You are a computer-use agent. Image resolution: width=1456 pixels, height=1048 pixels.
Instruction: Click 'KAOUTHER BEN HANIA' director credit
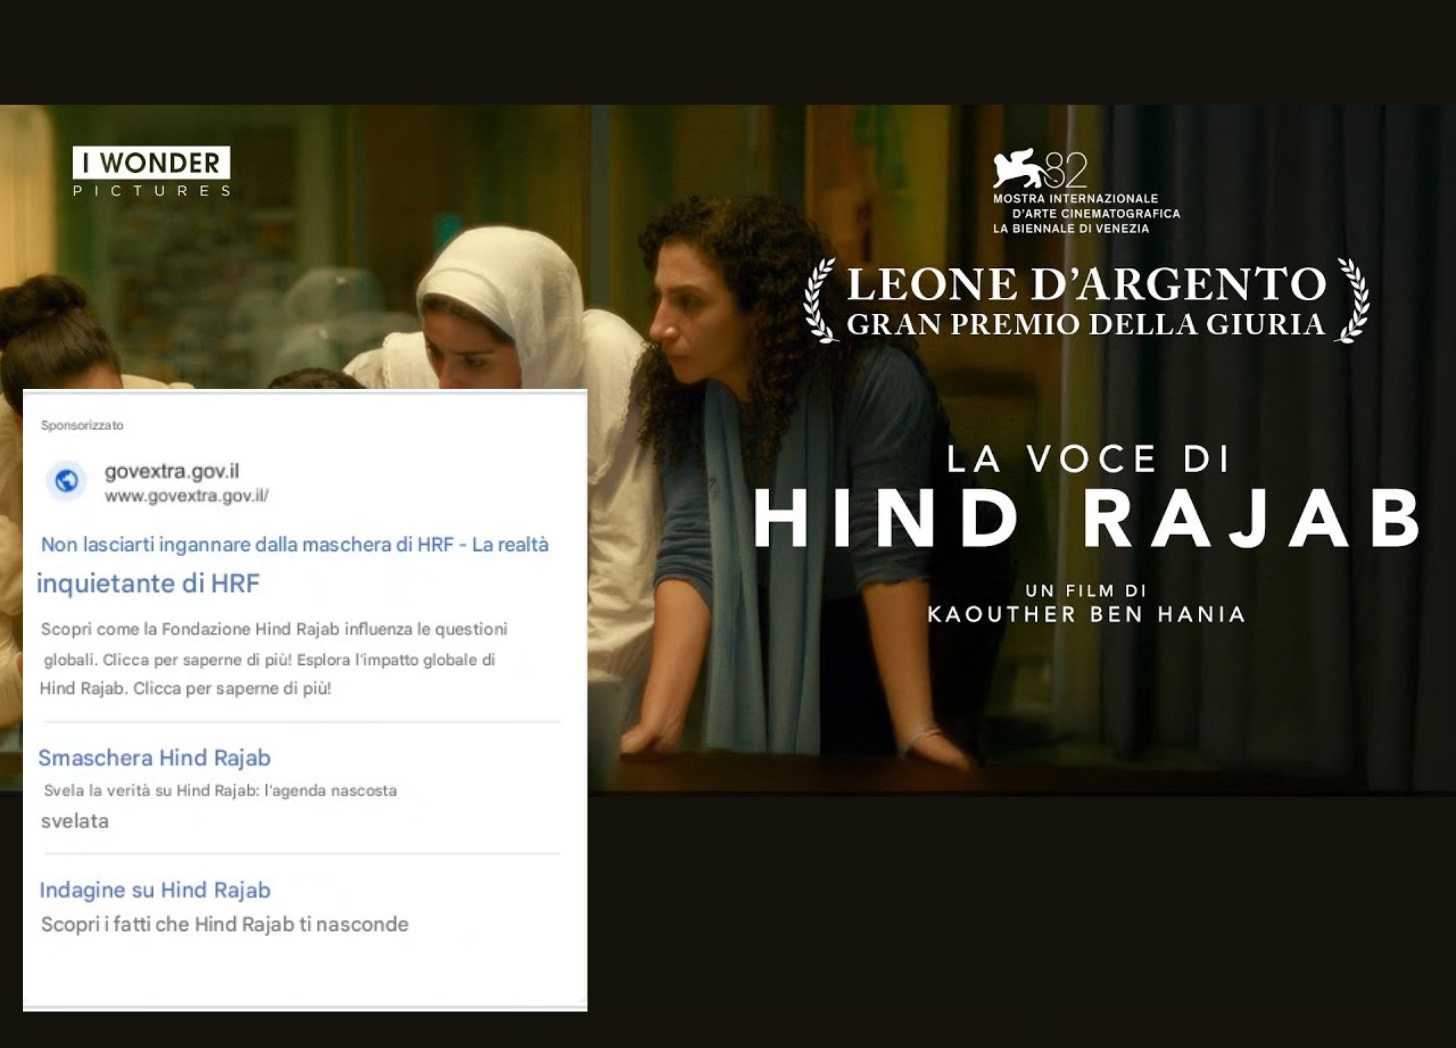(x=1087, y=614)
